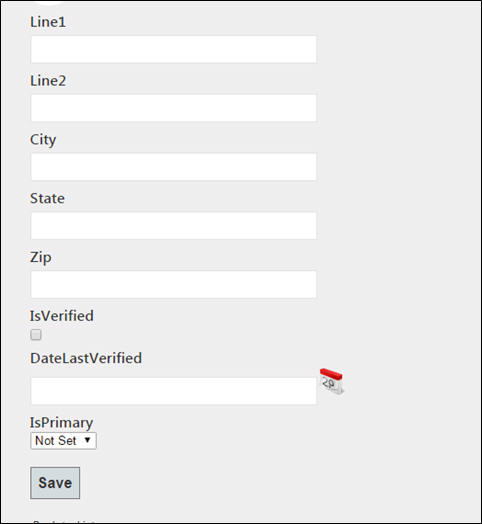This screenshot has width=482, height=524.
Task: Follow the partially visible link below Save
Action: (x=64, y=522)
